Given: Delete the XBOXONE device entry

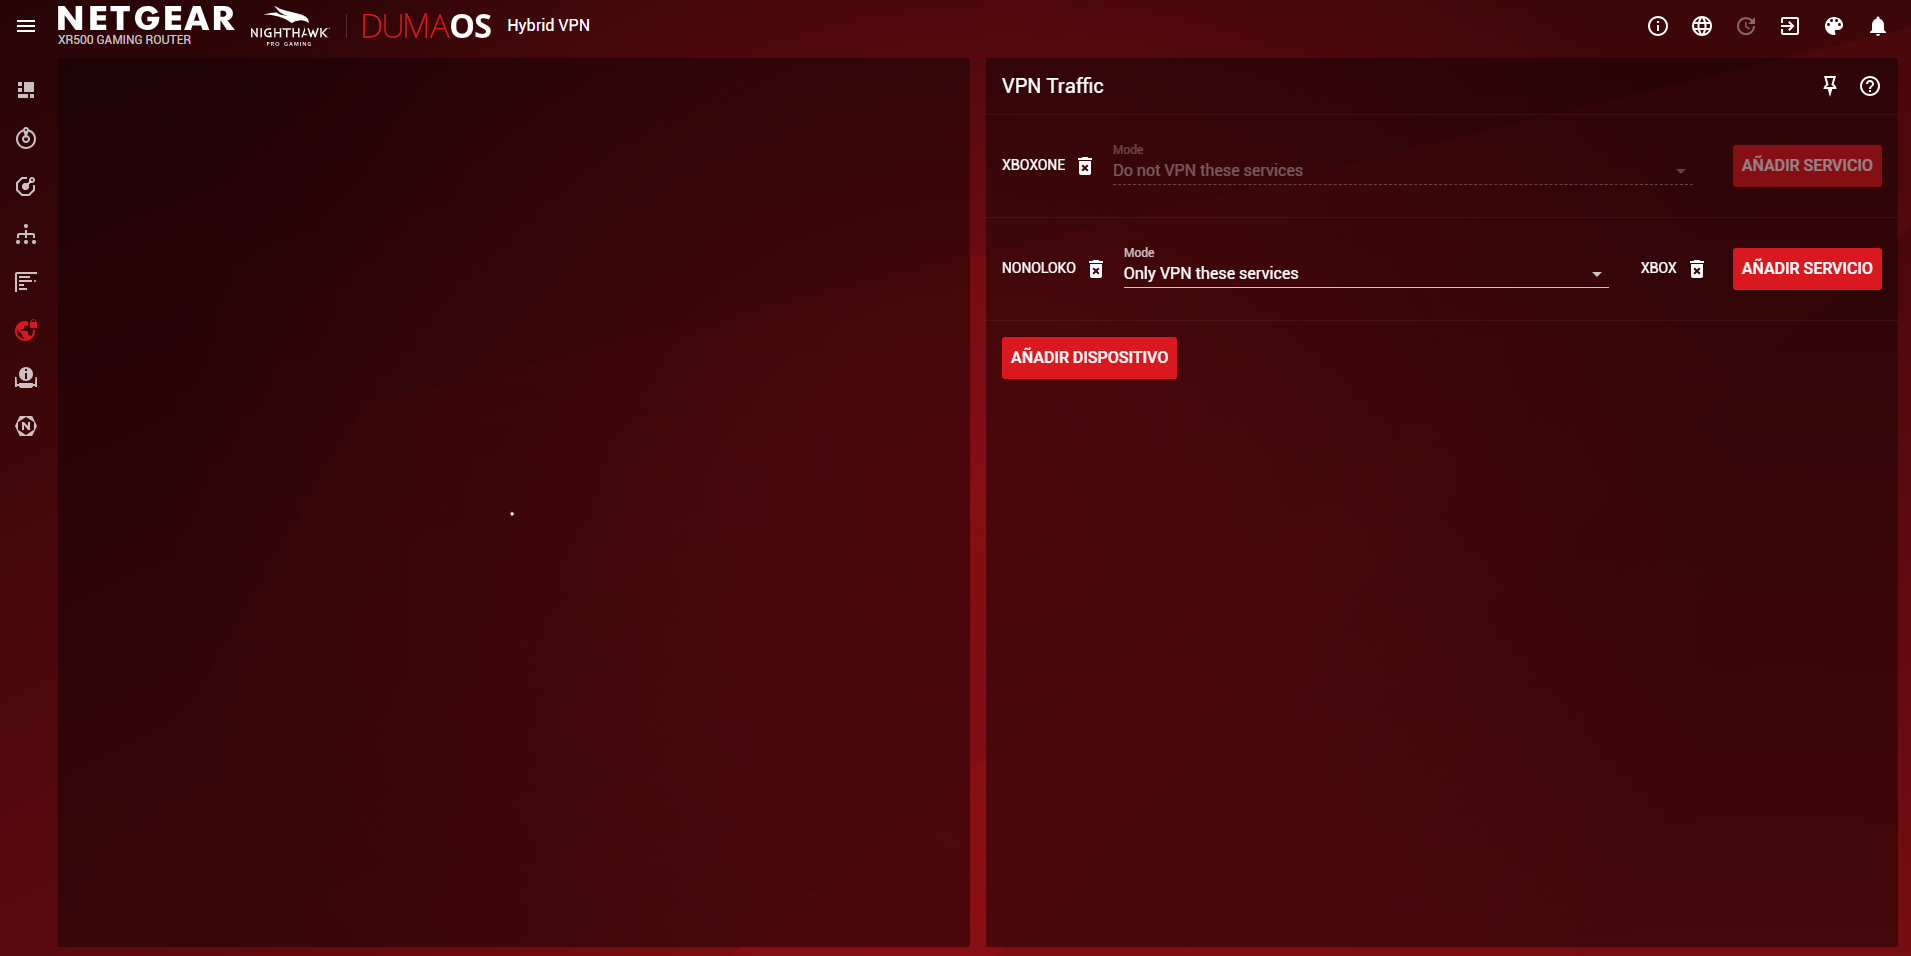Looking at the screenshot, I should [1085, 166].
